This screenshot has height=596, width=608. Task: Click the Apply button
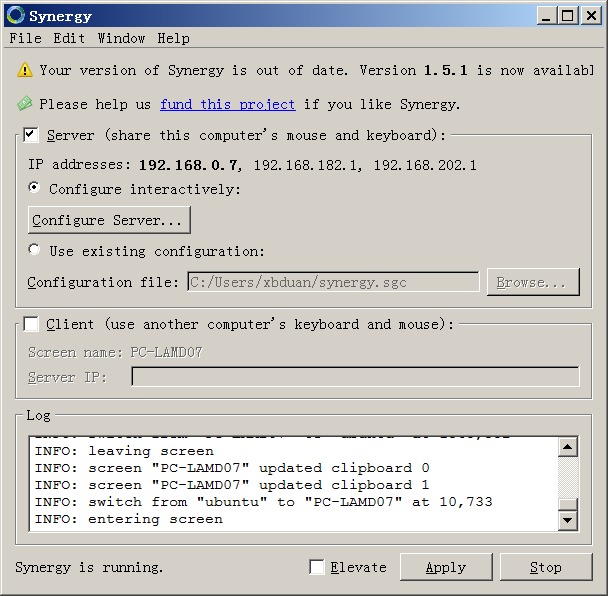click(446, 567)
